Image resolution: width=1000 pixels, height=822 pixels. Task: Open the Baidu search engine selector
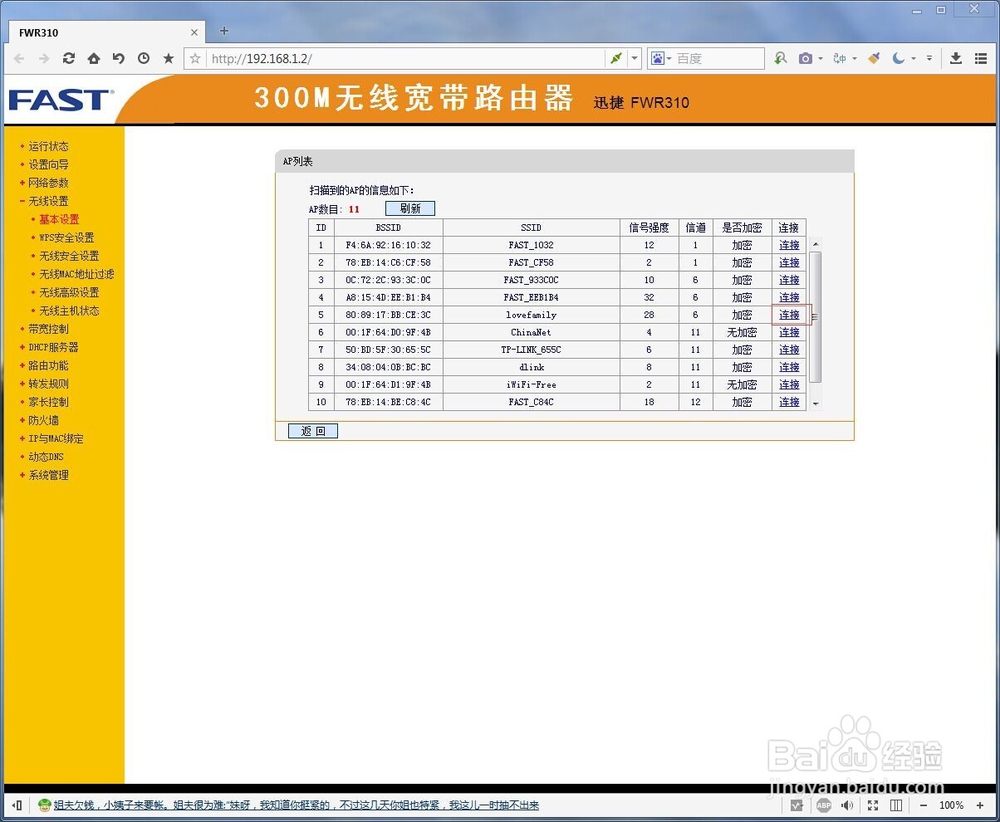tap(661, 59)
